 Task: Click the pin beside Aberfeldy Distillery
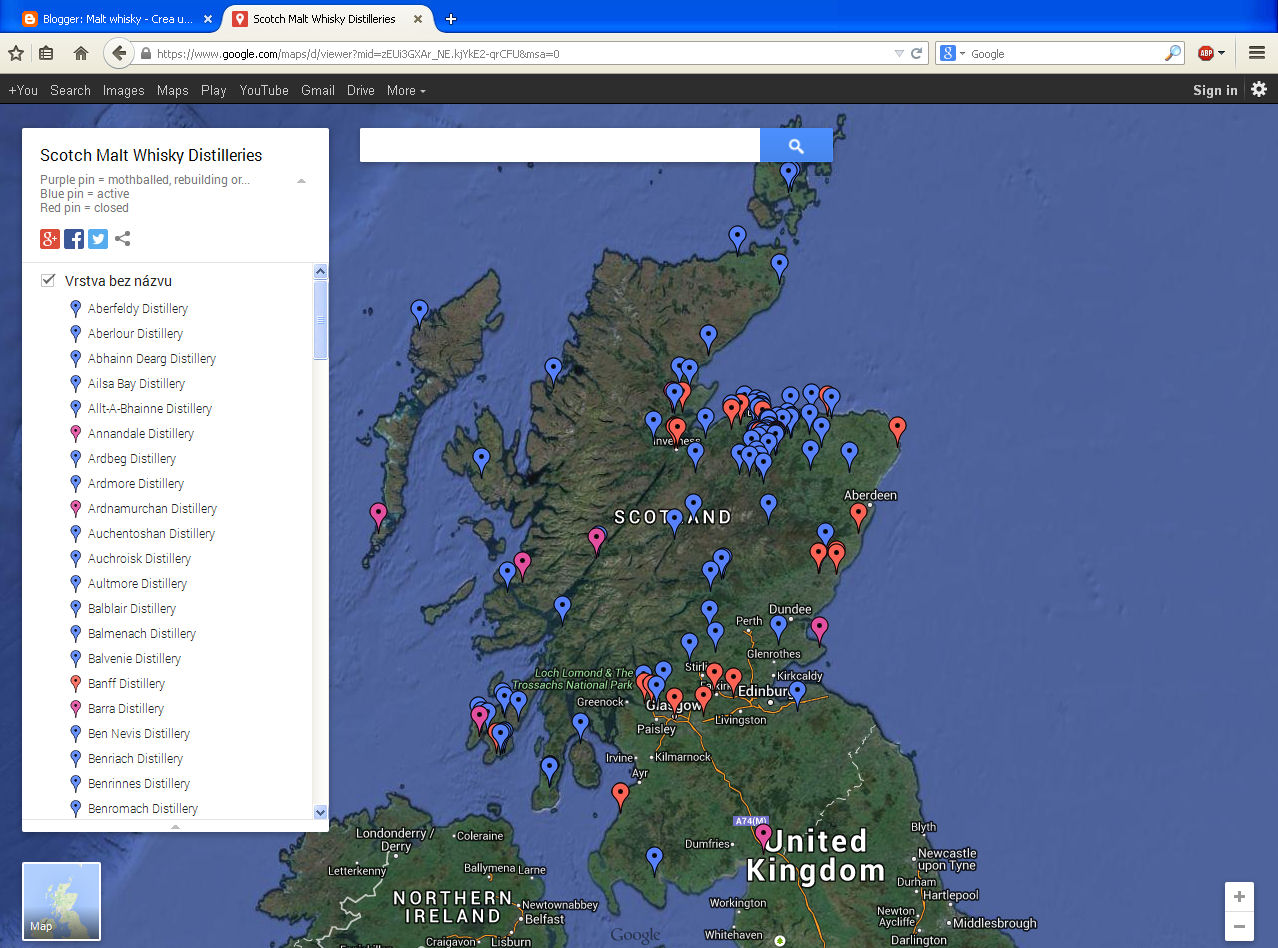pyautogui.click(x=75, y=309)
